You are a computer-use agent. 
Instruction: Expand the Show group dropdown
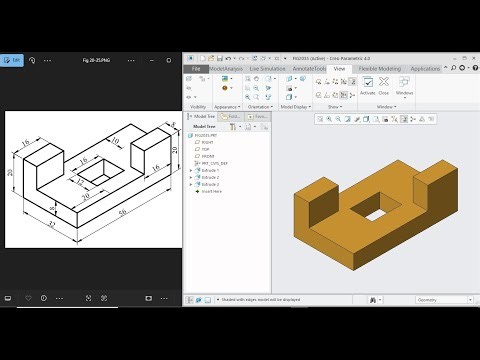(335, 107)
